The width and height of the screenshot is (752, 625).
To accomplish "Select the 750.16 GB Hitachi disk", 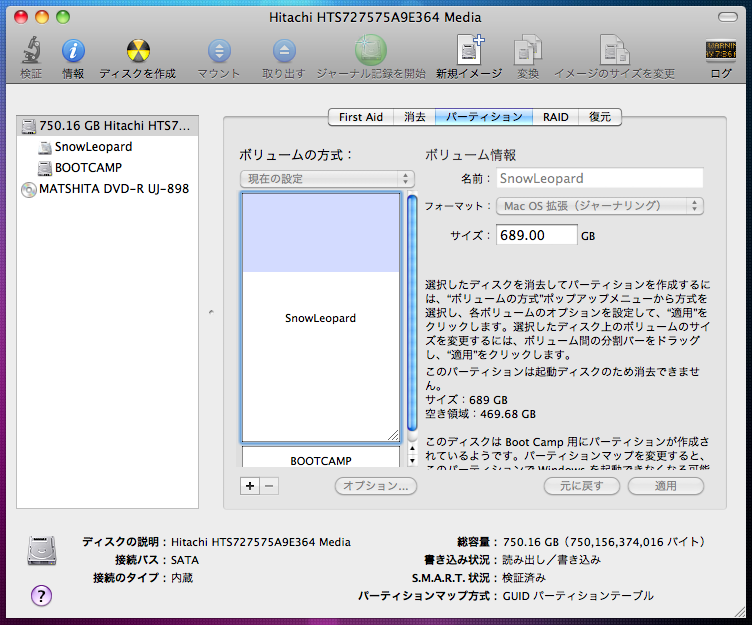I will click(x=107, y=126).
